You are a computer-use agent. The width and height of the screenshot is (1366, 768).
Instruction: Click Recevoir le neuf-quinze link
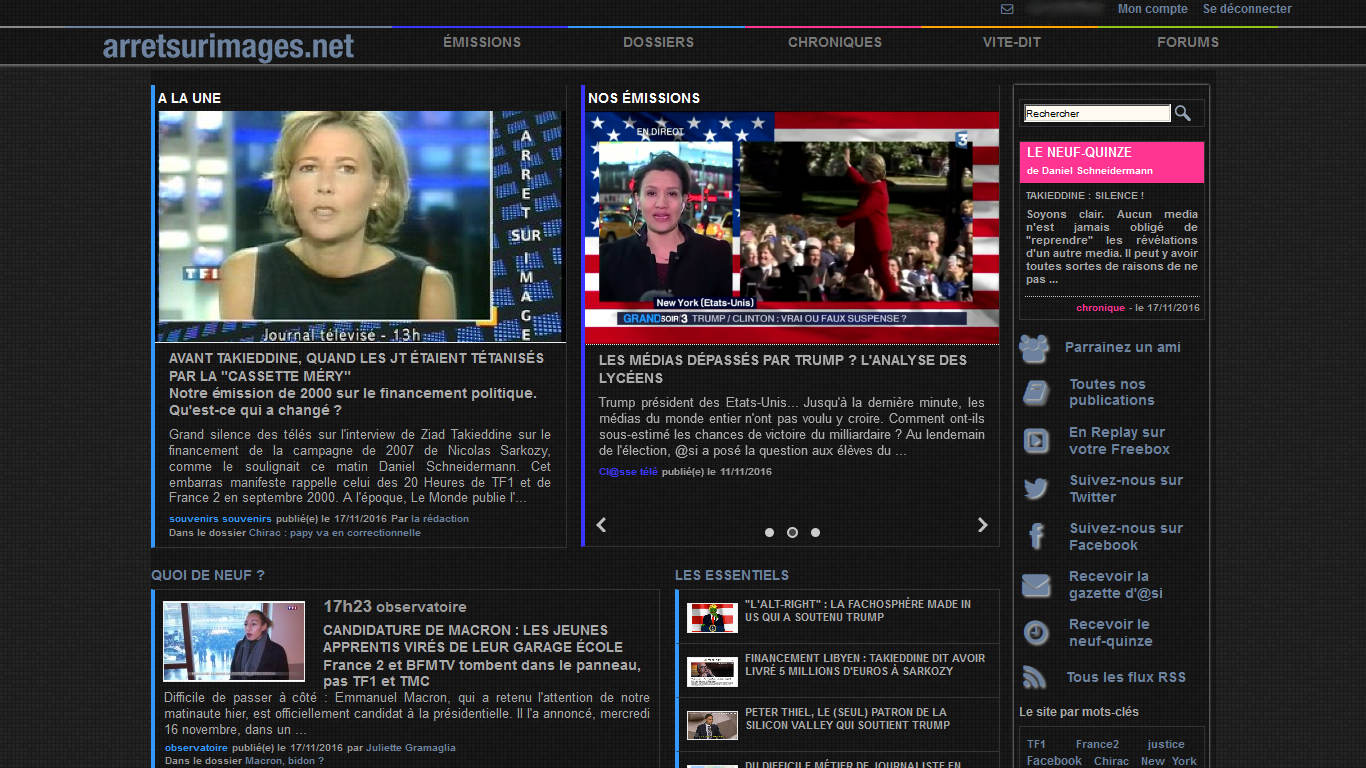[x=1111, y=633]
